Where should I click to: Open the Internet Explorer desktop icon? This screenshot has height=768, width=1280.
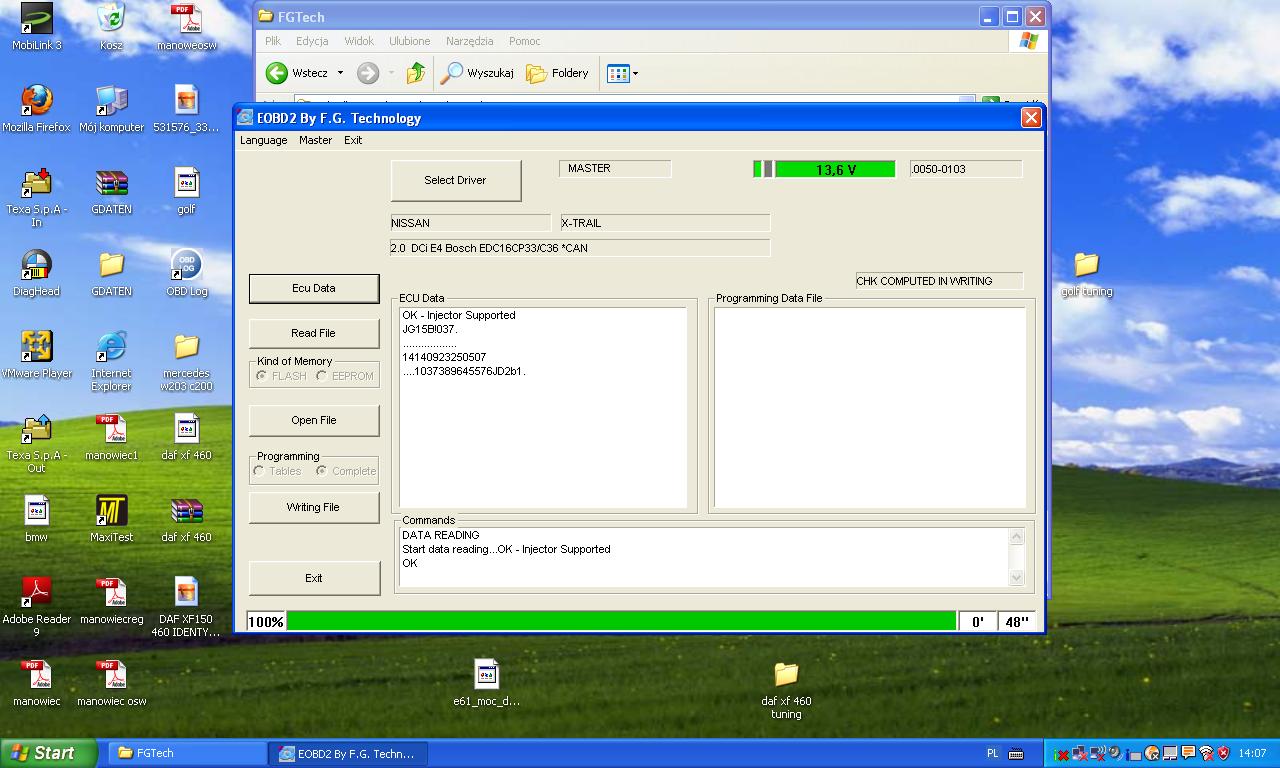111,361
